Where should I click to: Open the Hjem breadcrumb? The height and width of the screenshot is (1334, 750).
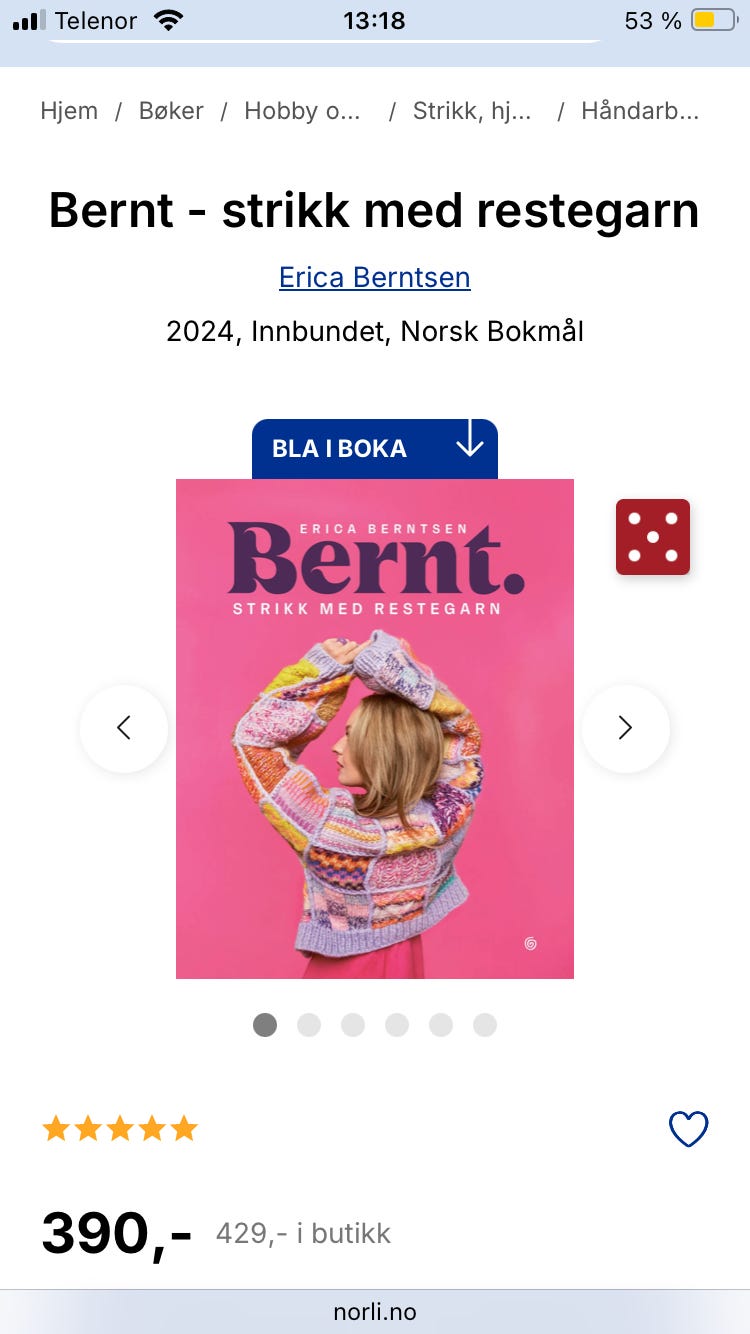pyautogui.click(x=69, y=111)
